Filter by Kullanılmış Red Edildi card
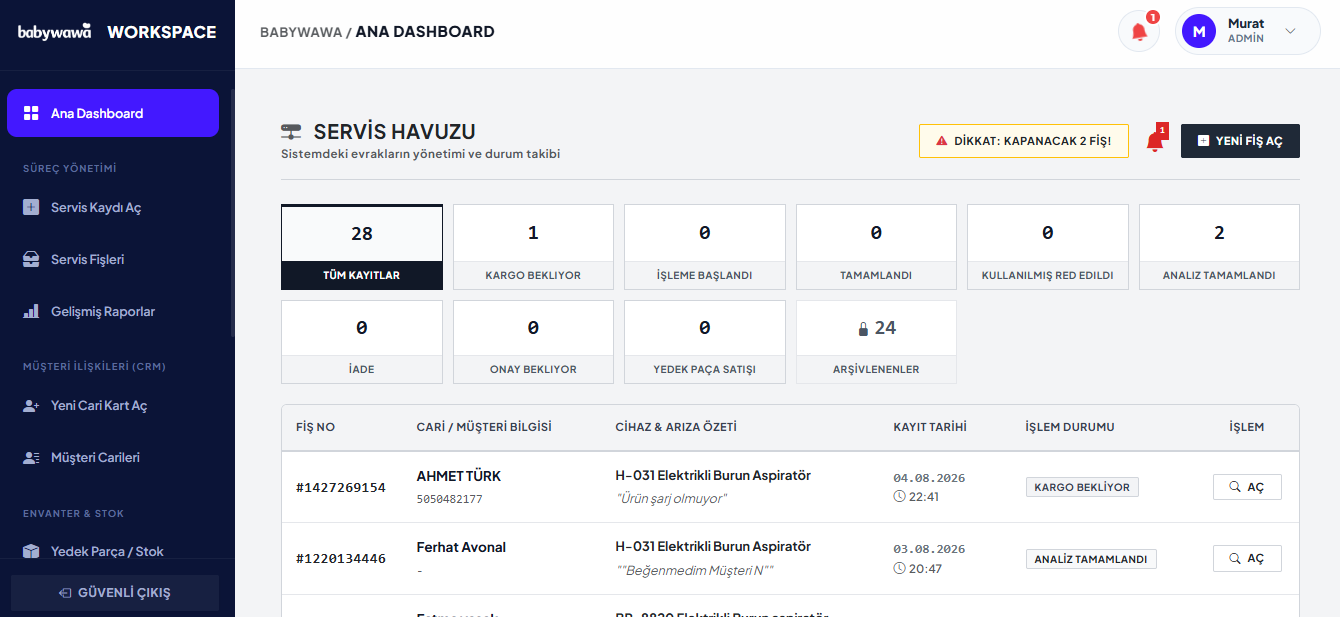1340x617 pixels. click(1048, 247)
